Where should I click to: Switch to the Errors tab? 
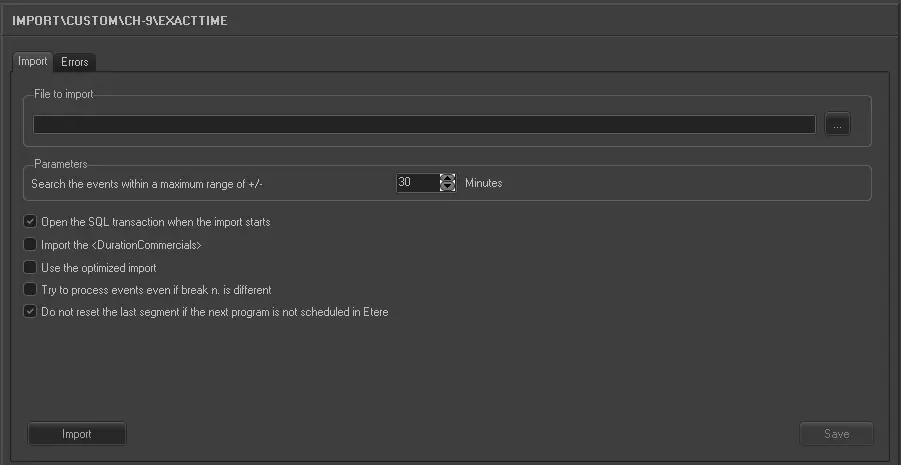click(75, 62)
